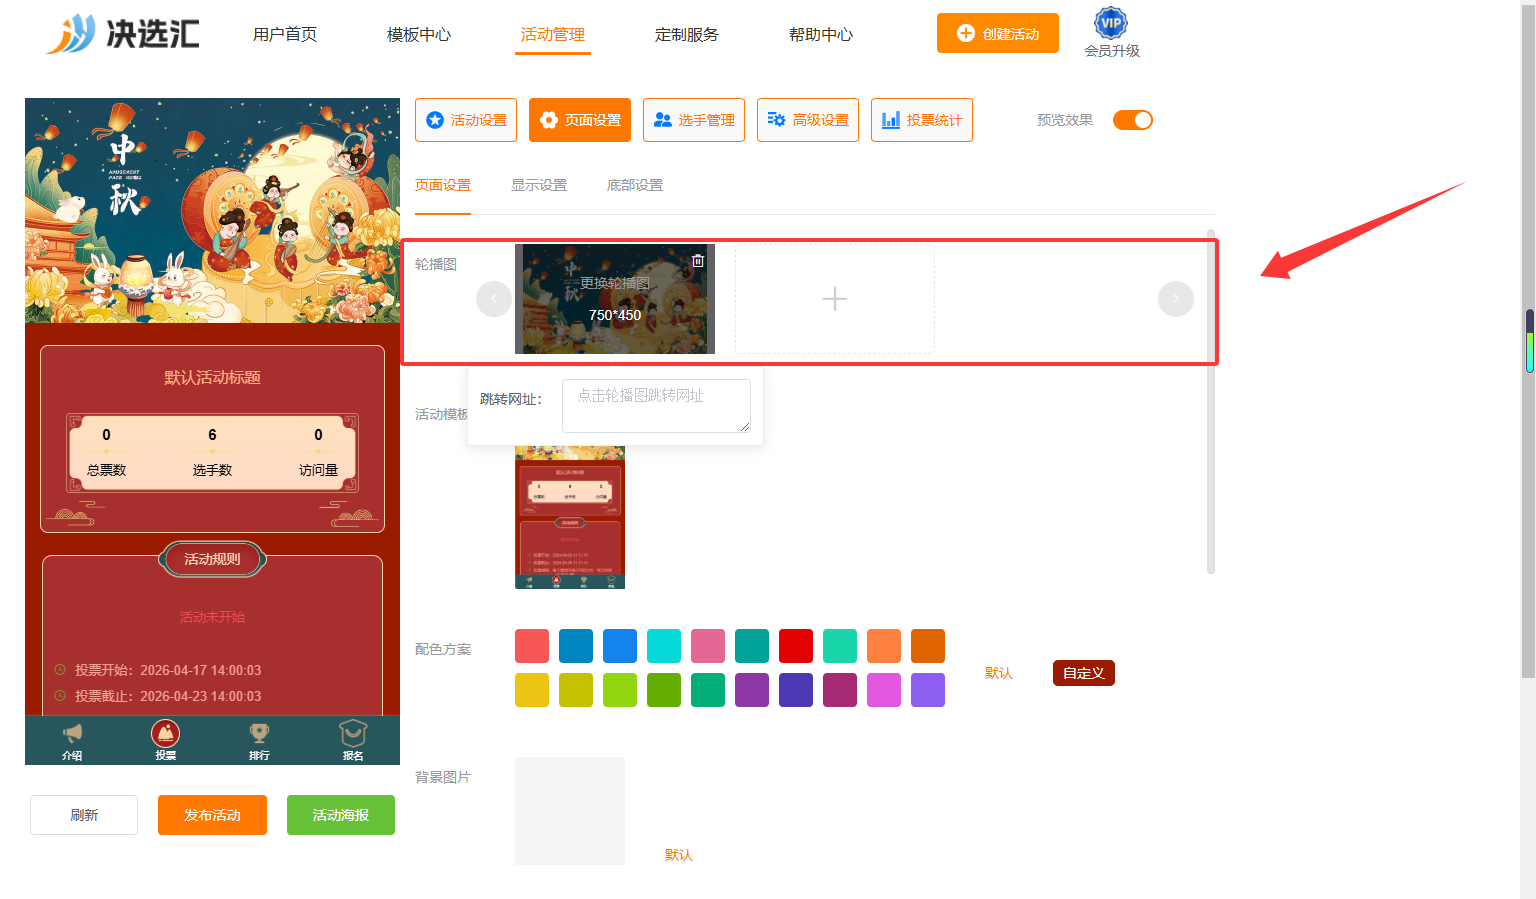Switch to 底部设置 sub-tab
The height and width of the screenshot is (899, 1536).
635,185
